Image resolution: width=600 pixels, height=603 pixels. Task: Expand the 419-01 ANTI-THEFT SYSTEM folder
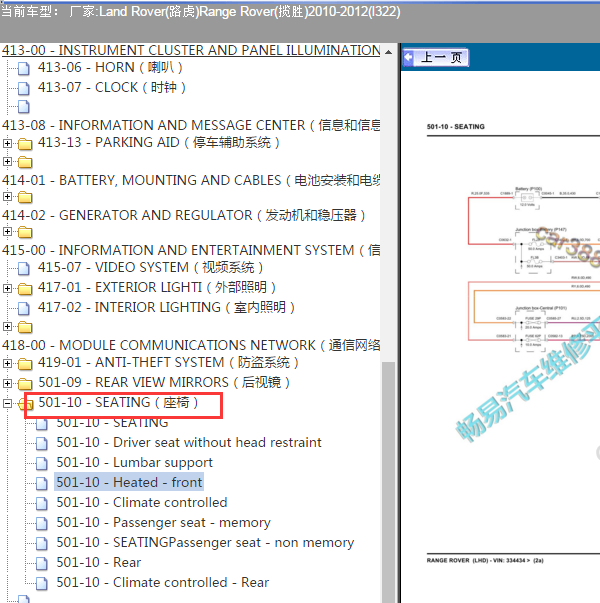pyautogui.click(x=7, y=363)
